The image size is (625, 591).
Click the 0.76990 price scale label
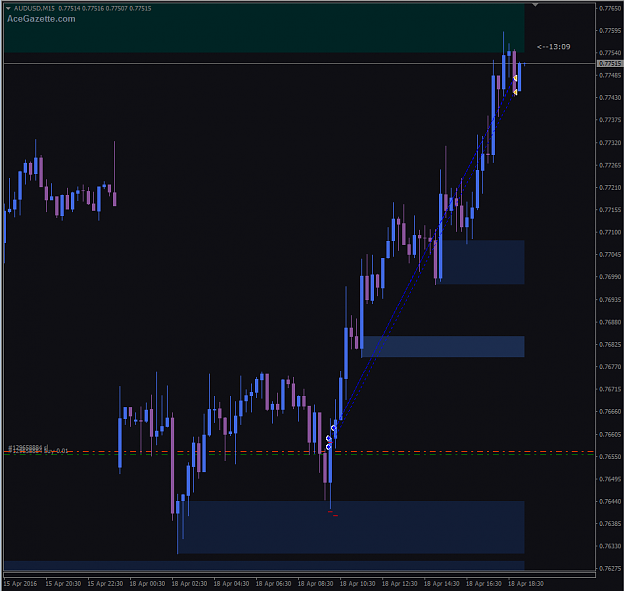point(610,277)
